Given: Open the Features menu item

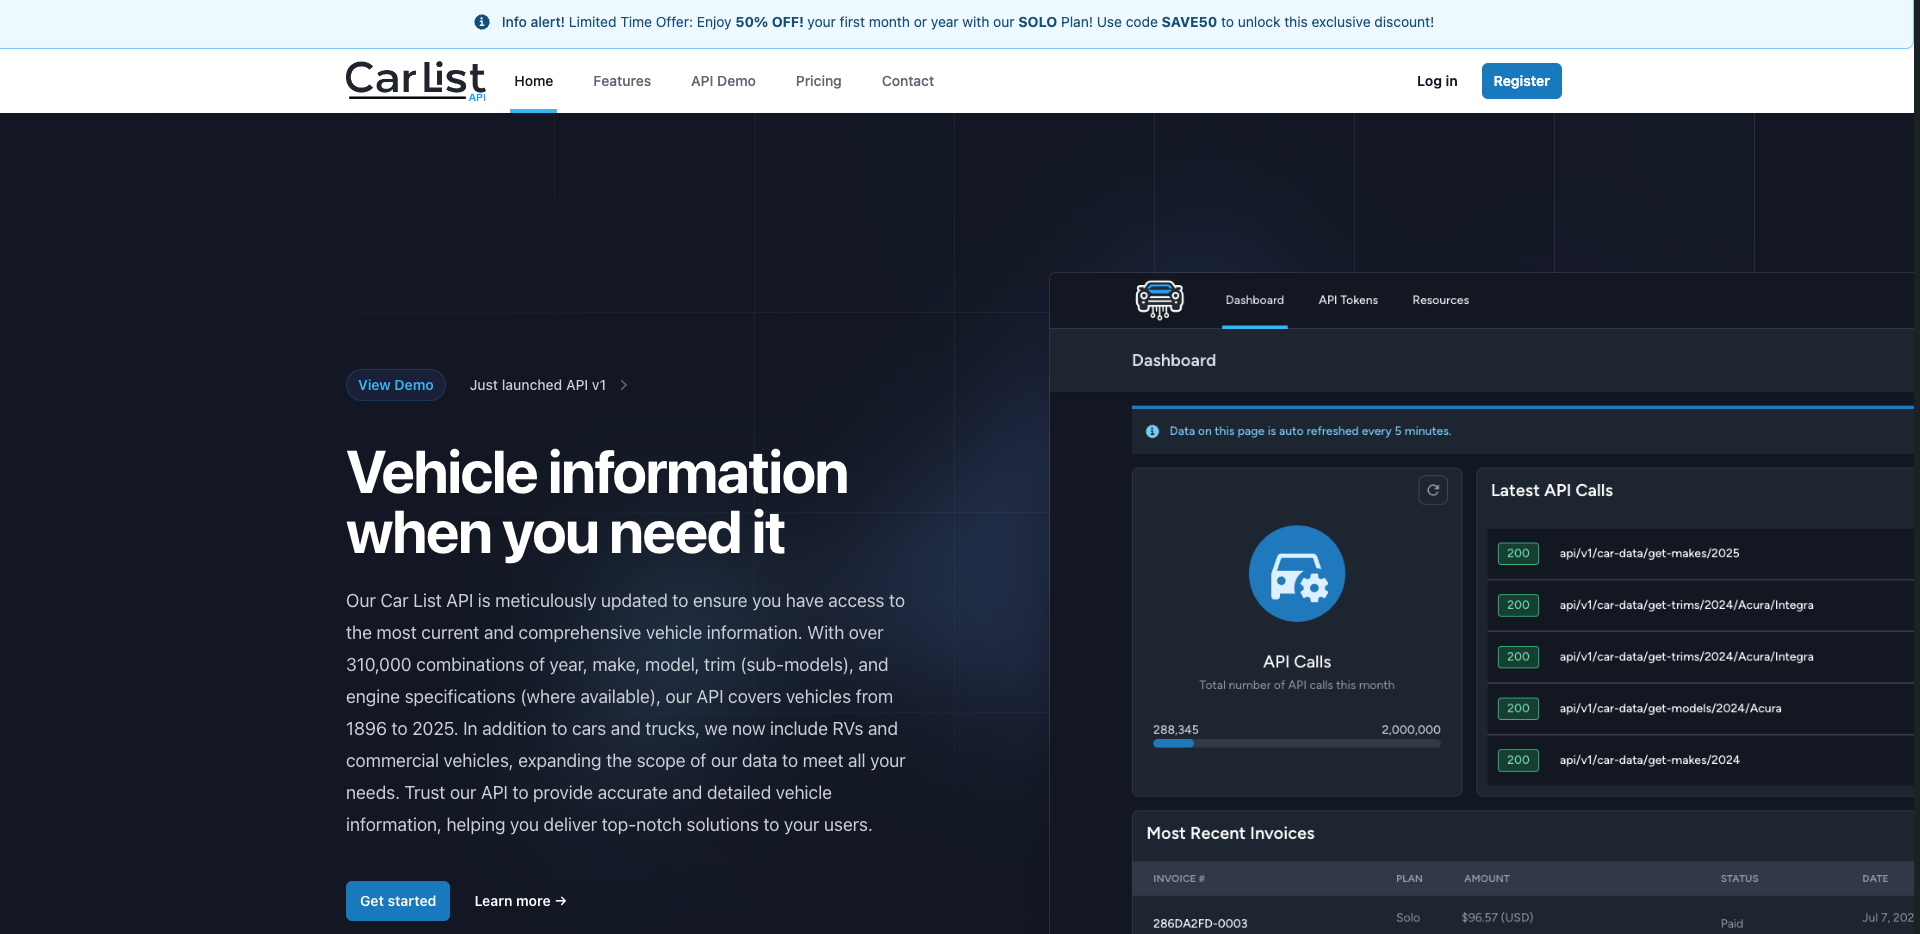Looking at the screenshot, I should coord(621,81).
